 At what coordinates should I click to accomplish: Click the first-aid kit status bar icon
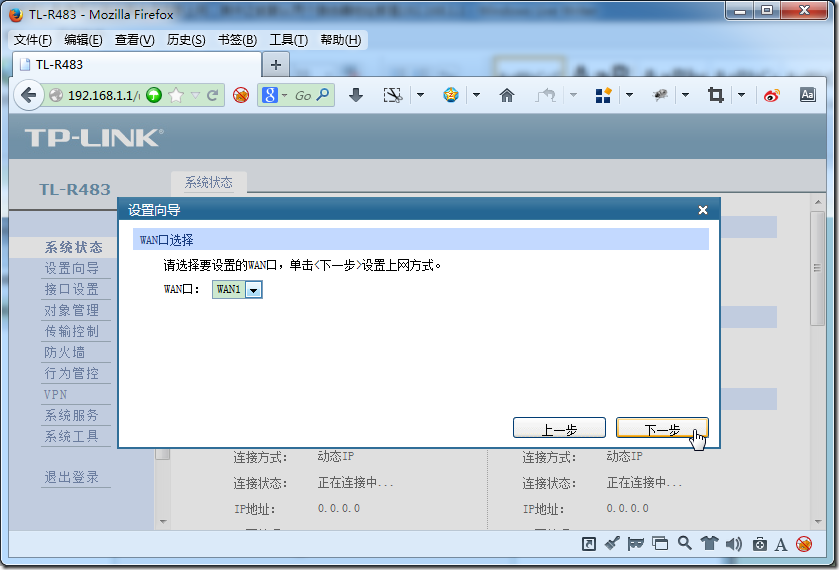759,544
